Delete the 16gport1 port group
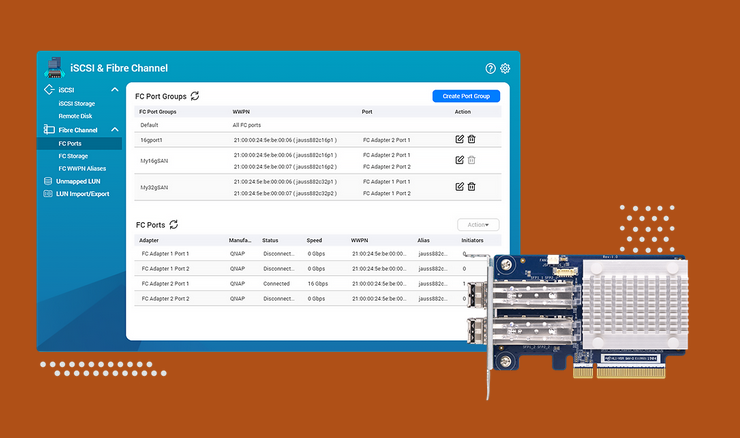Image resolution: width=740 pixels, height=438 pixels. tap(471, 139)
